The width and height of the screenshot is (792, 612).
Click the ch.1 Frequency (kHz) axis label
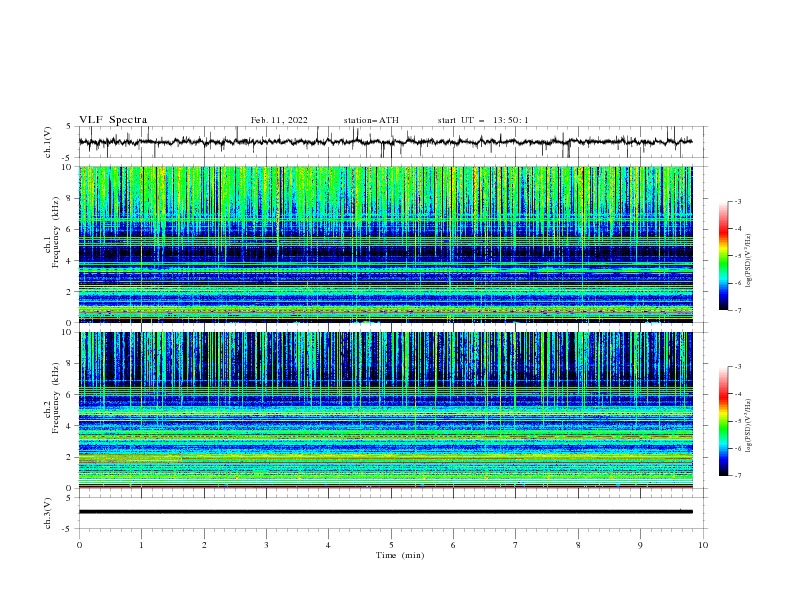52,233
